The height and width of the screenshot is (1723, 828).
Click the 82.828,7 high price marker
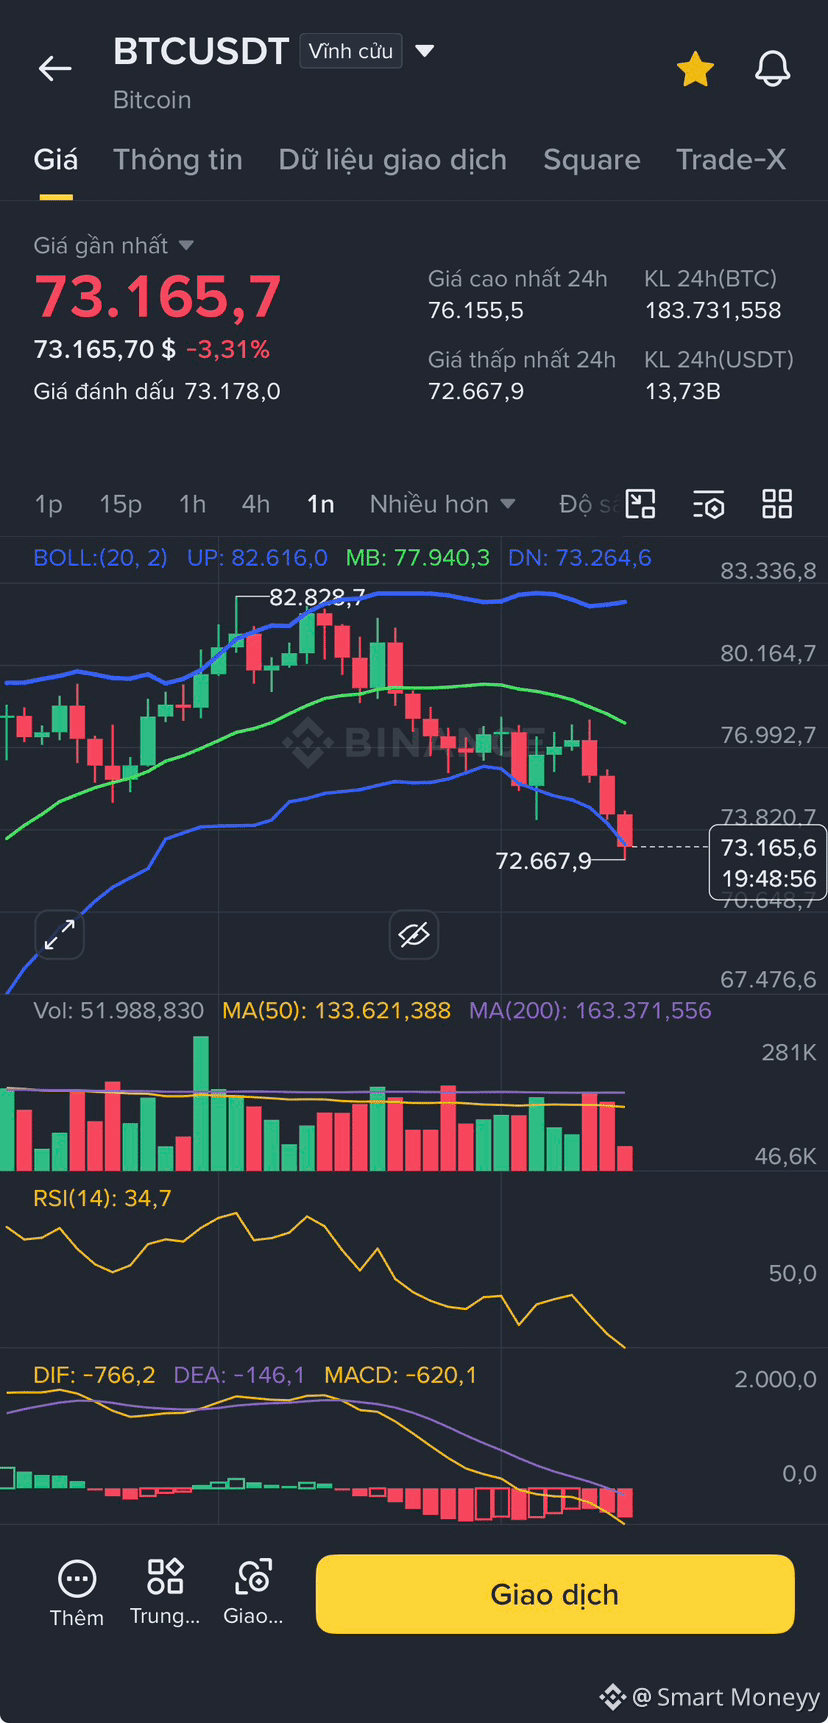click(x=317, y=598)
